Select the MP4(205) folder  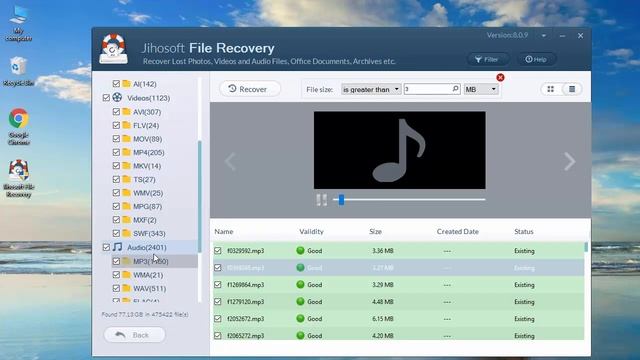pyautogui.click(x=149, y=153)
